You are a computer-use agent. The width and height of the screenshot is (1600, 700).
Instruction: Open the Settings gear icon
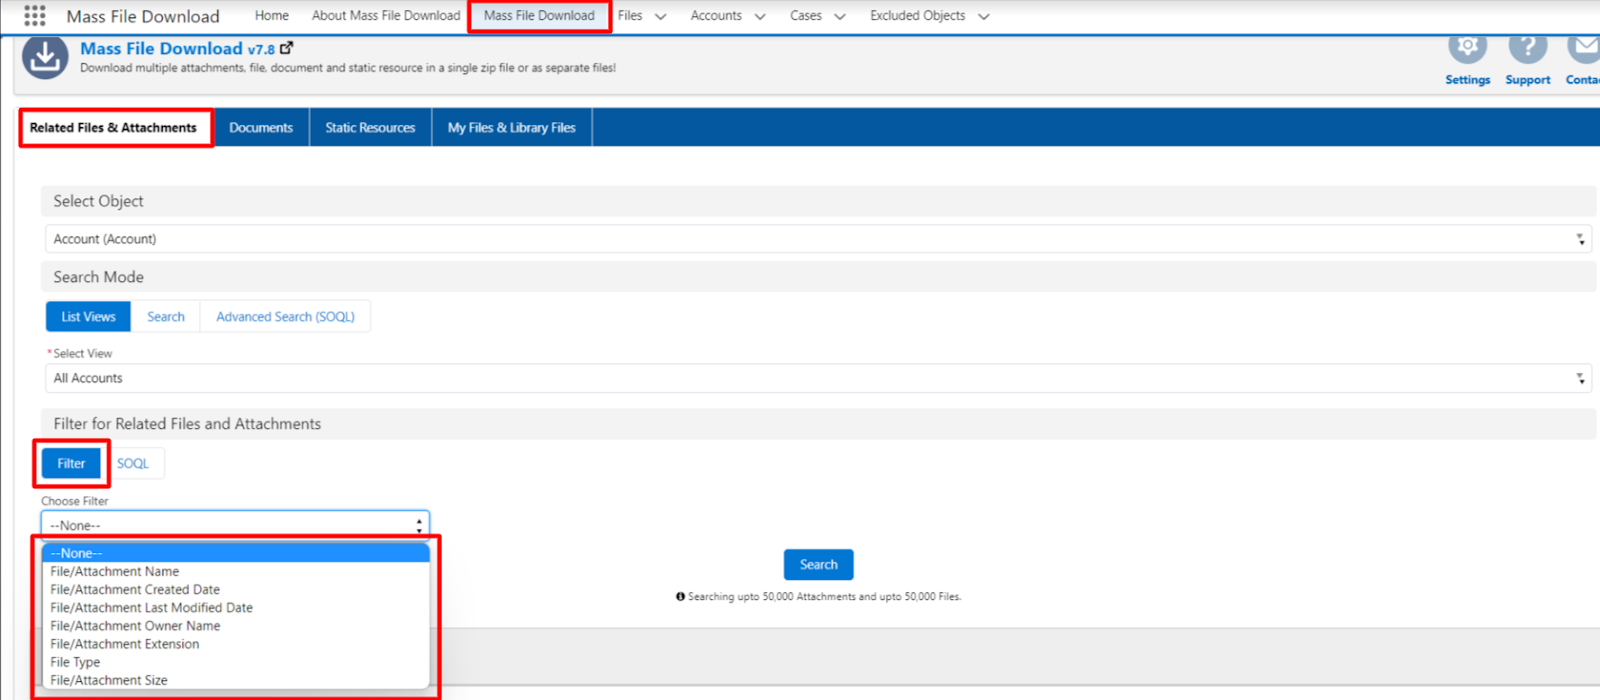(1467, 47)
